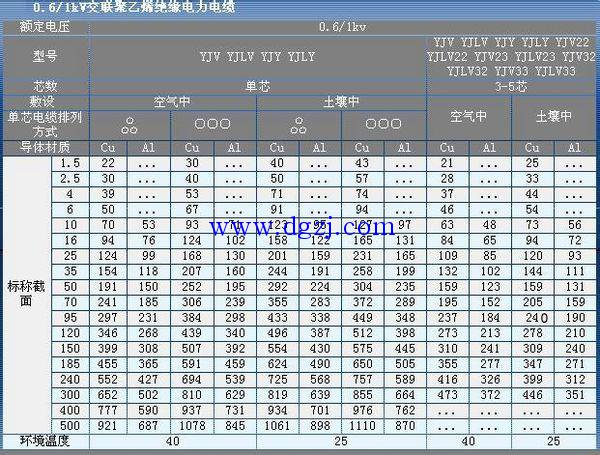Viewport: 600px width, 455px height.
Task: Select the 单芯电缆排列方式 header cell
Action: tap(45, 124)
